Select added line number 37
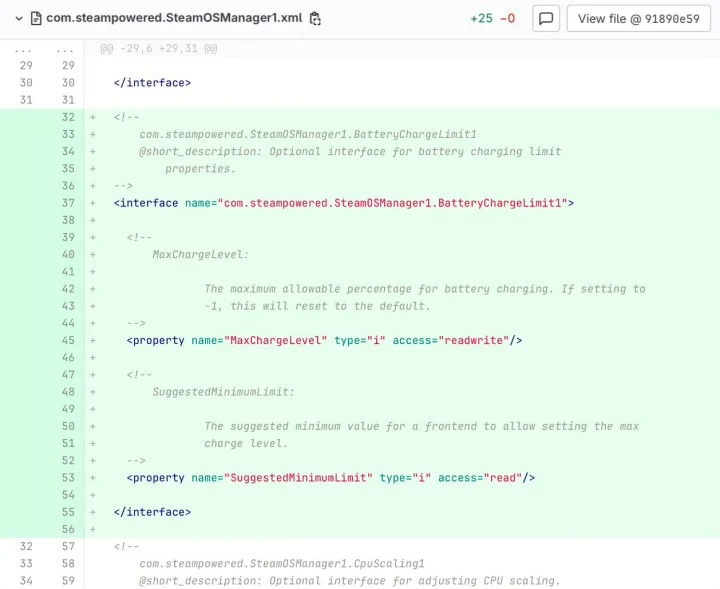This screenshot has width=720, height=589. 66,203
